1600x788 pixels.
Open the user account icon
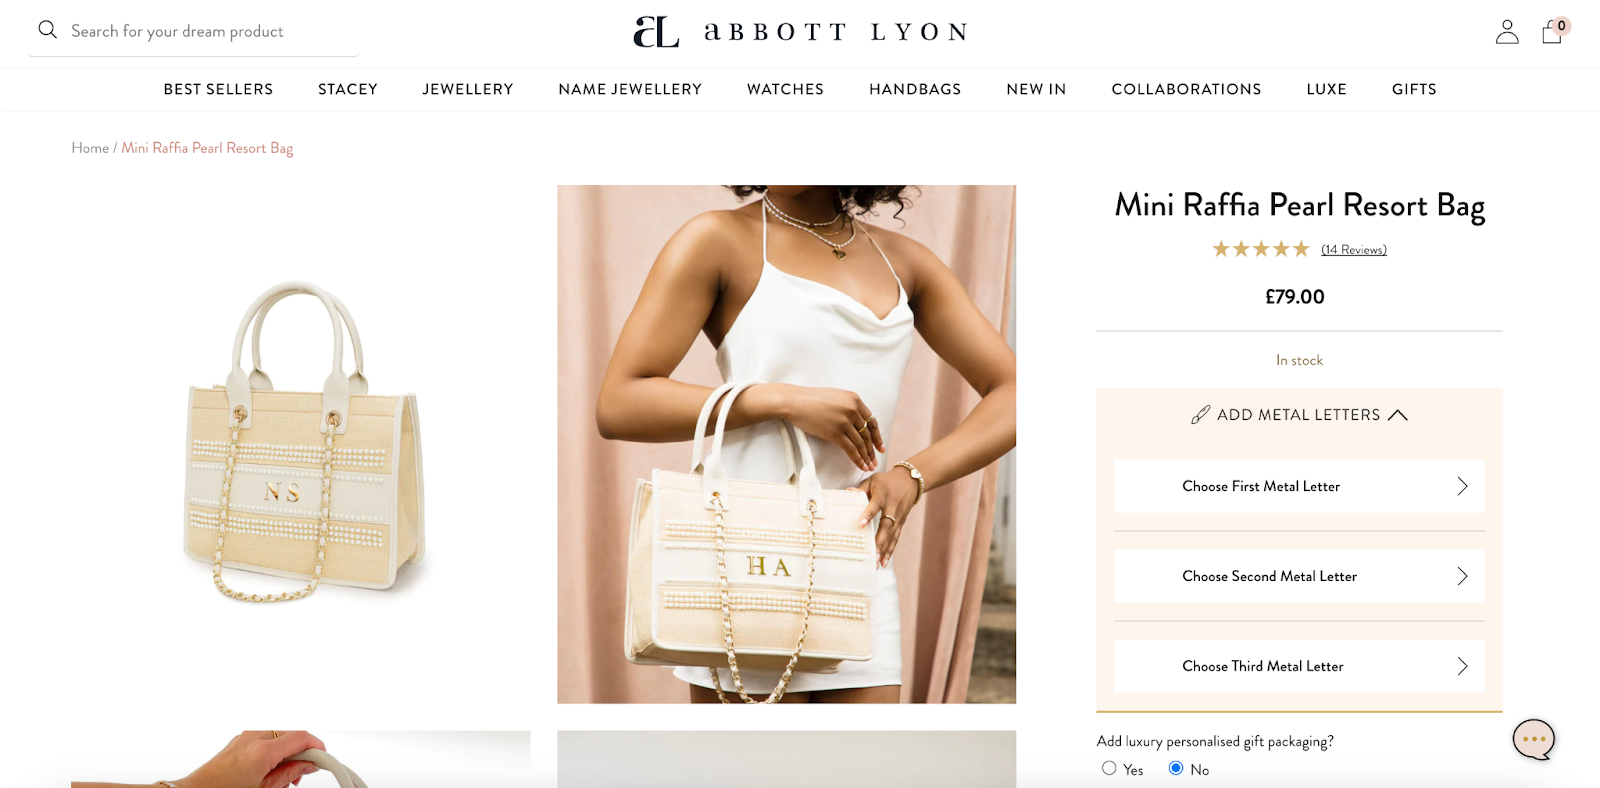pyautogui.click(x=1507, y=32)
